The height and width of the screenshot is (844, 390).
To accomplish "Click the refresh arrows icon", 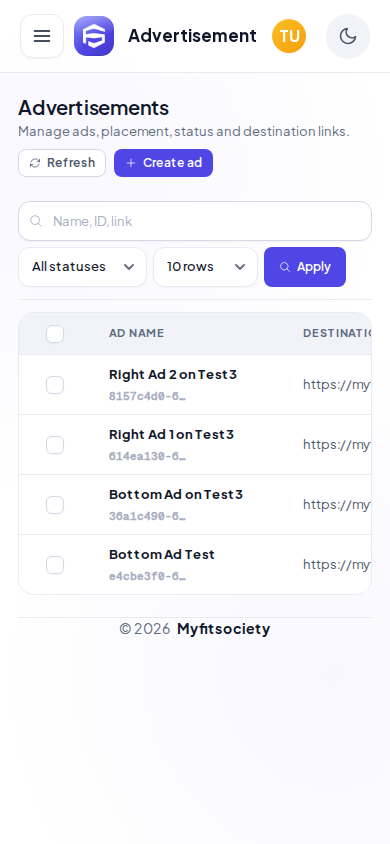I will coord(35,163).
